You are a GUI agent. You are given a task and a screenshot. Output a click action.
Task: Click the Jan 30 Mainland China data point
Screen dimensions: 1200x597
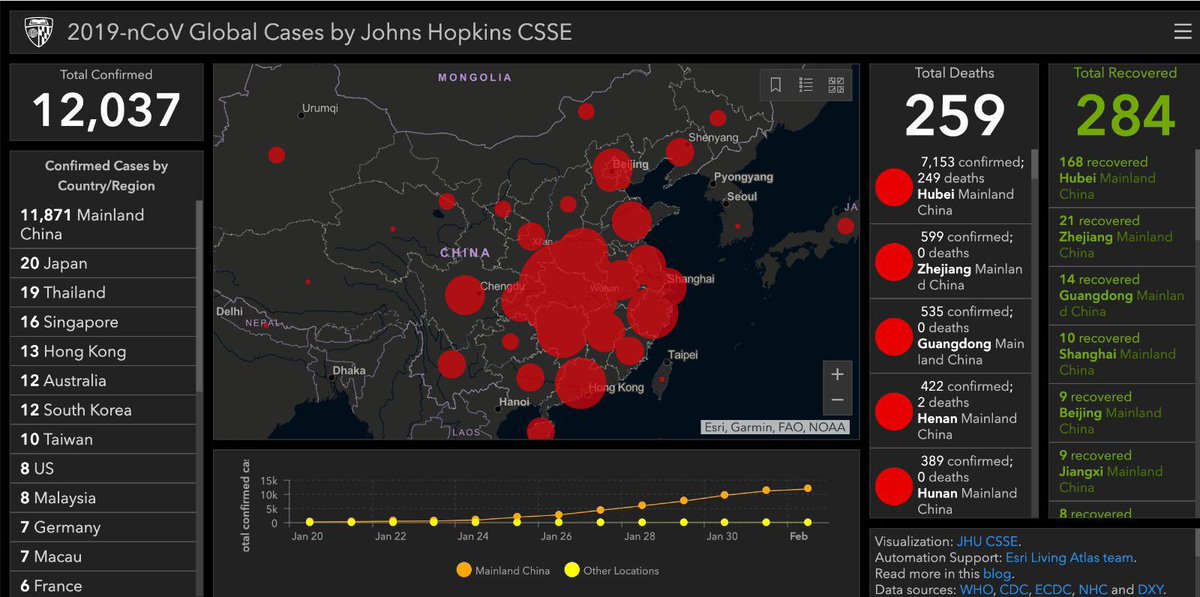point(726,495)
